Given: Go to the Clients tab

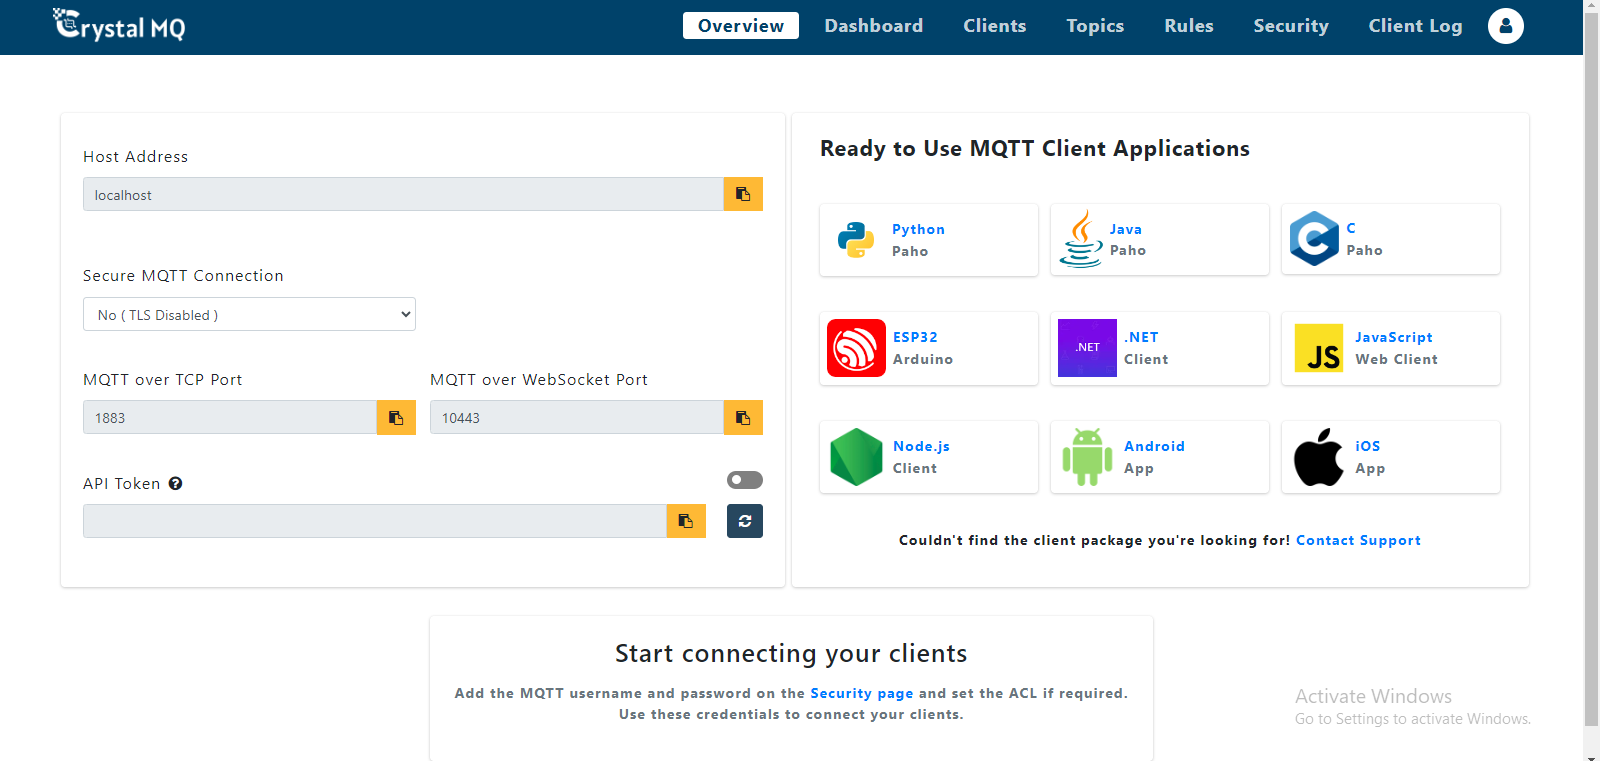Looking at the screenshot, I should 995,26.
